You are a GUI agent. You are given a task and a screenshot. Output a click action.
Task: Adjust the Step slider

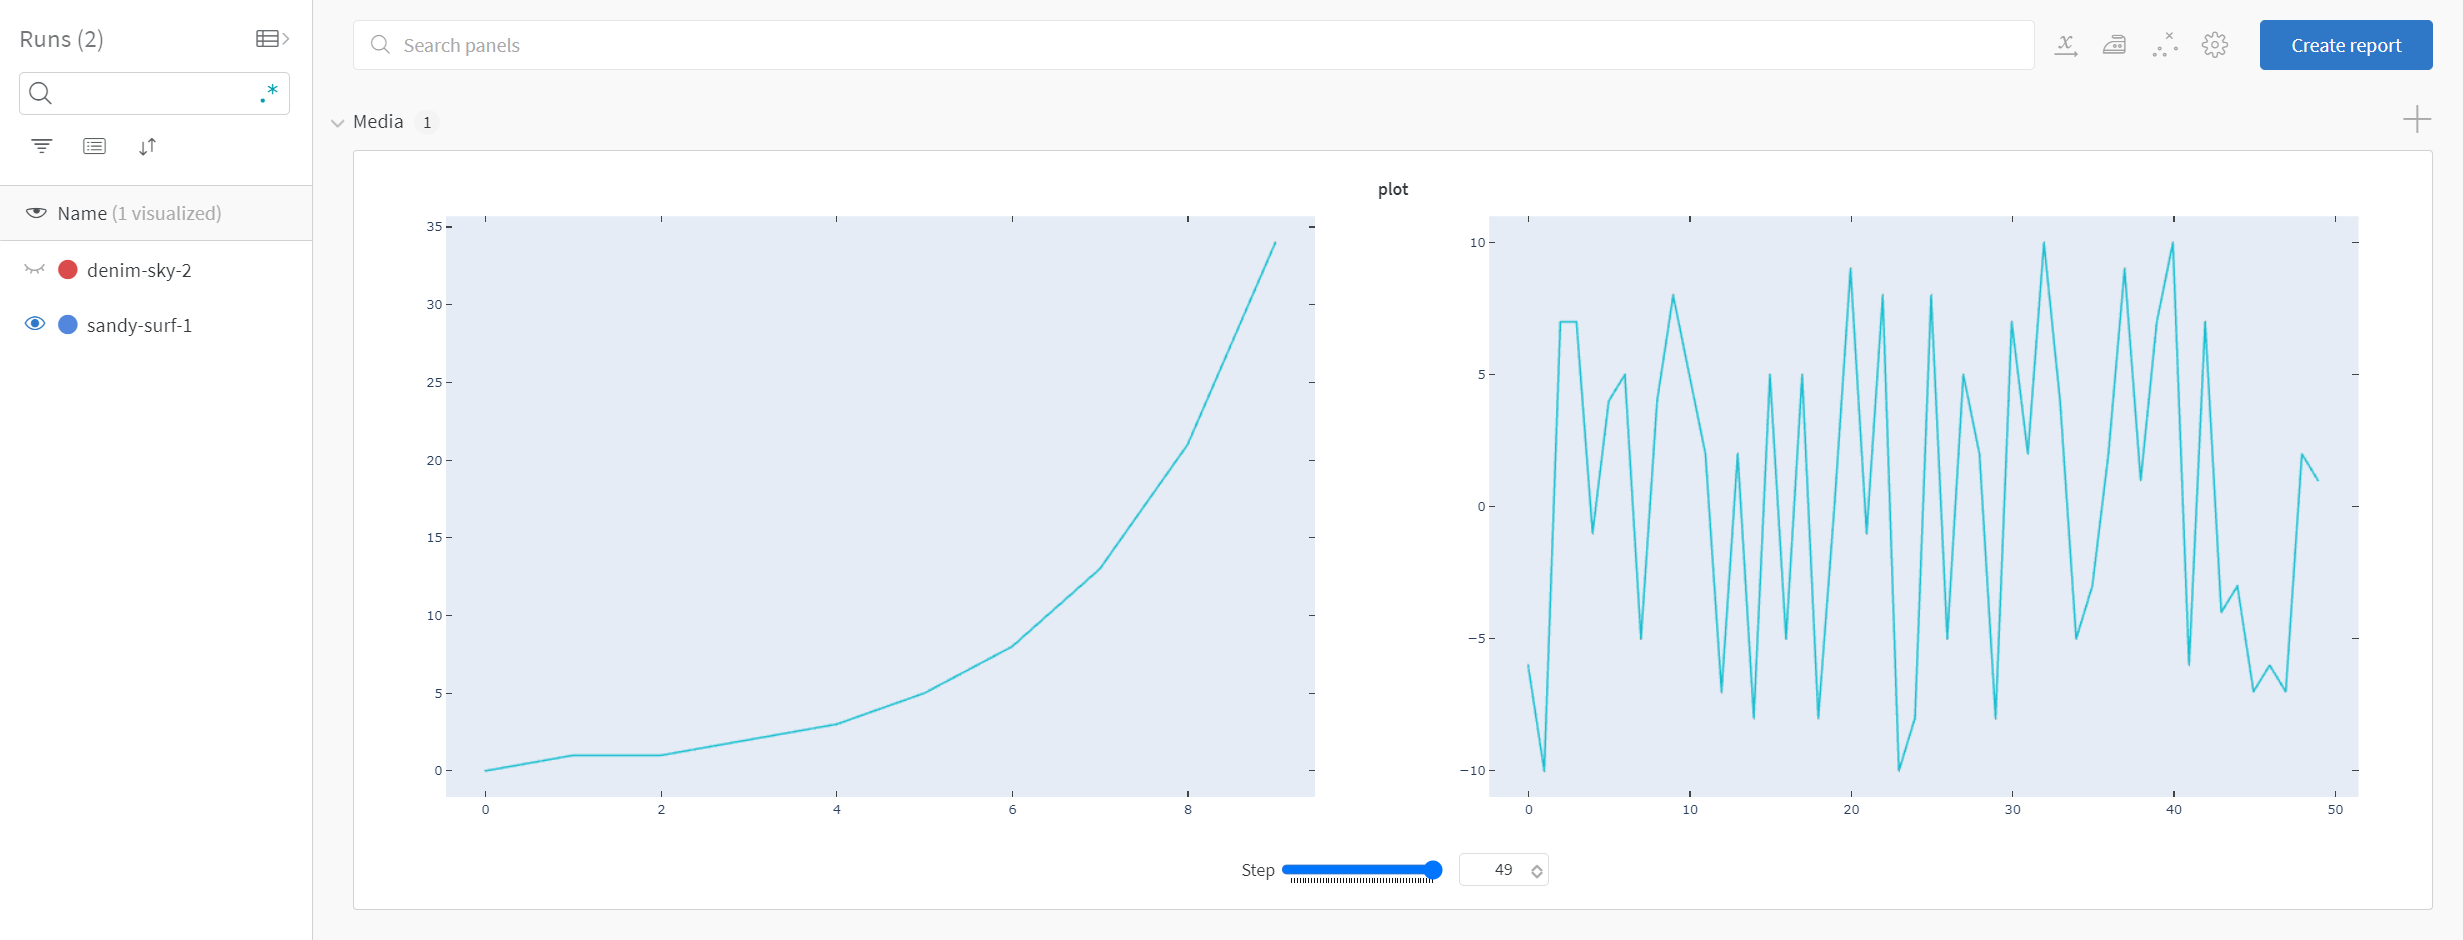[1362, 870]
